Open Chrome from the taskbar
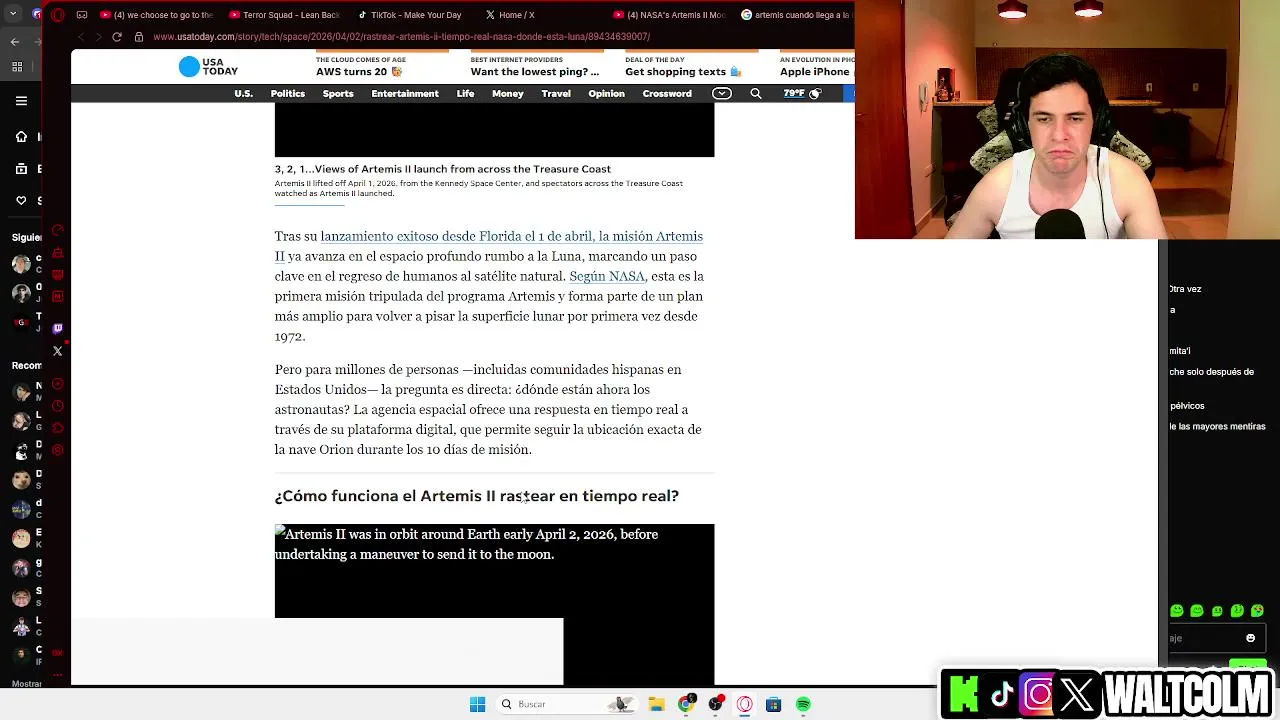The height and width of the screenshot is (720, 1280). tap(686, 704)
